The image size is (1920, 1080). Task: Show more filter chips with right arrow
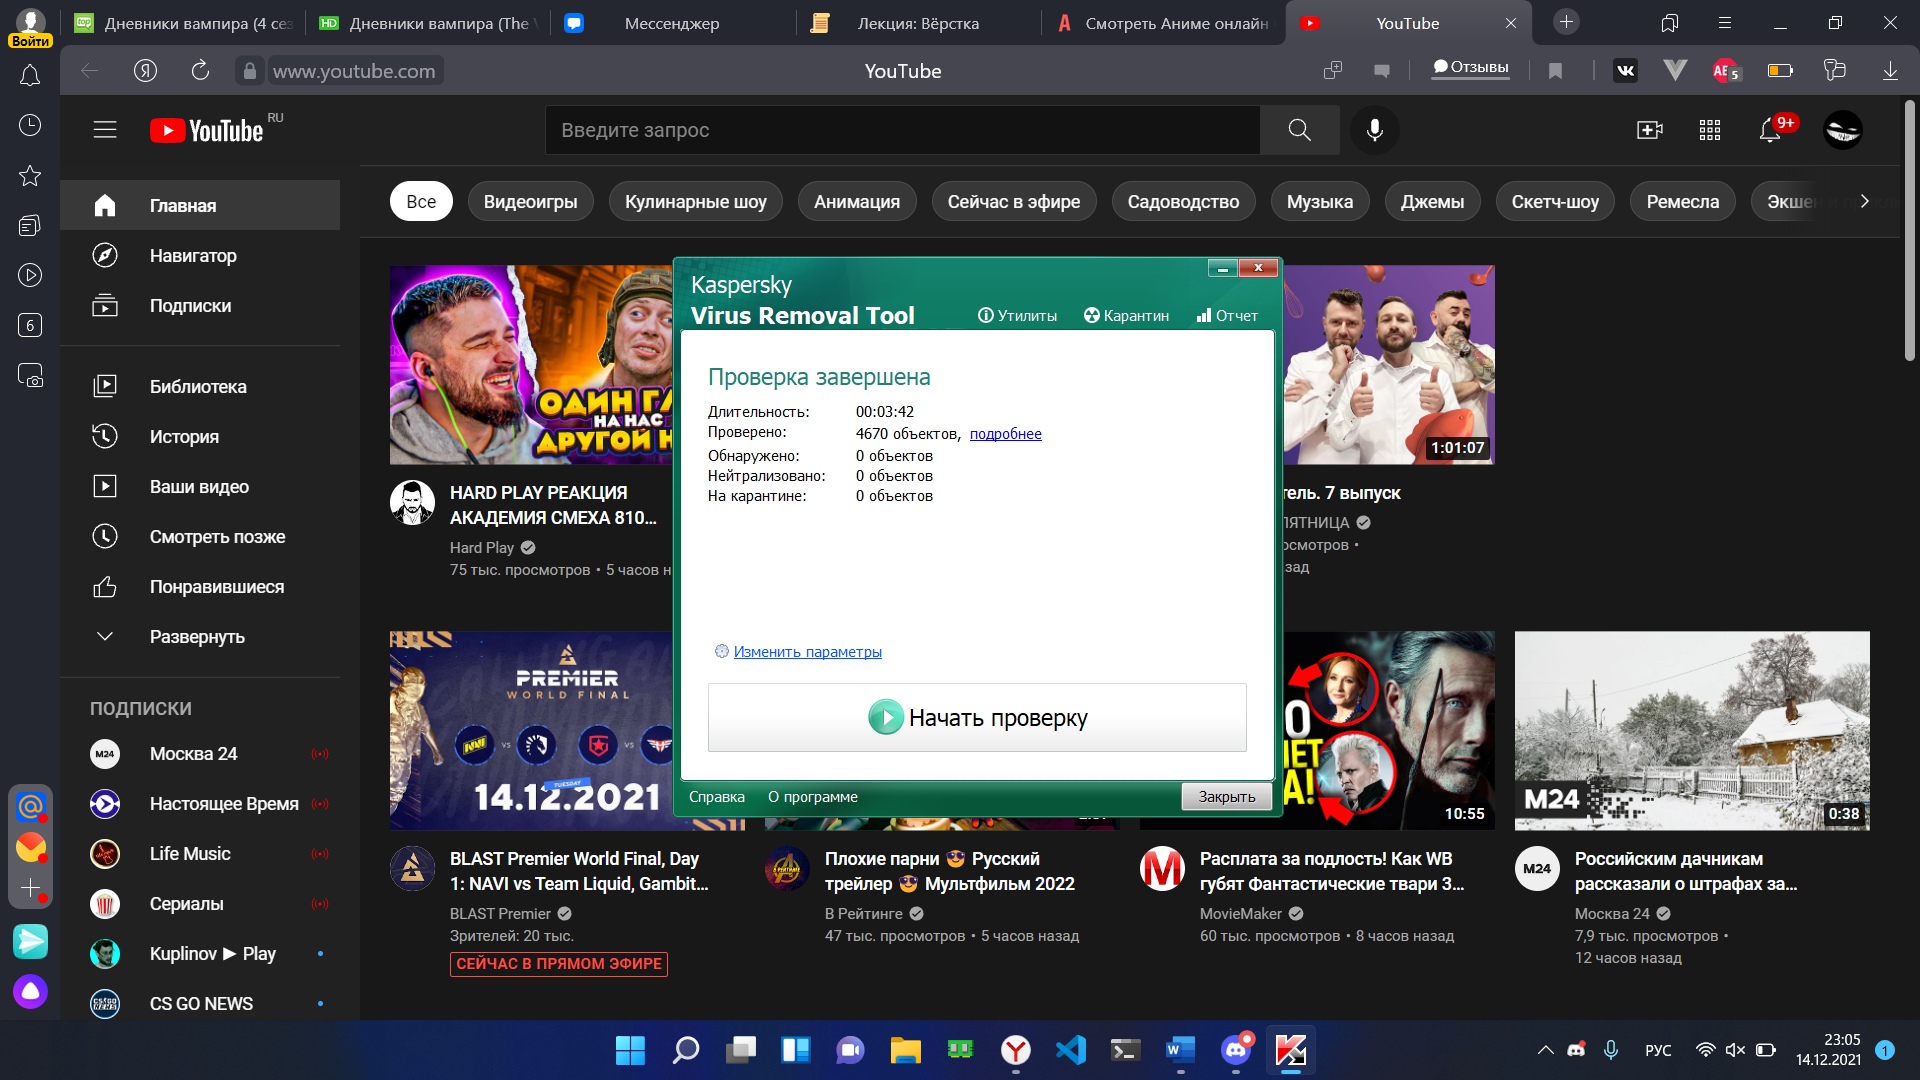1864,201
